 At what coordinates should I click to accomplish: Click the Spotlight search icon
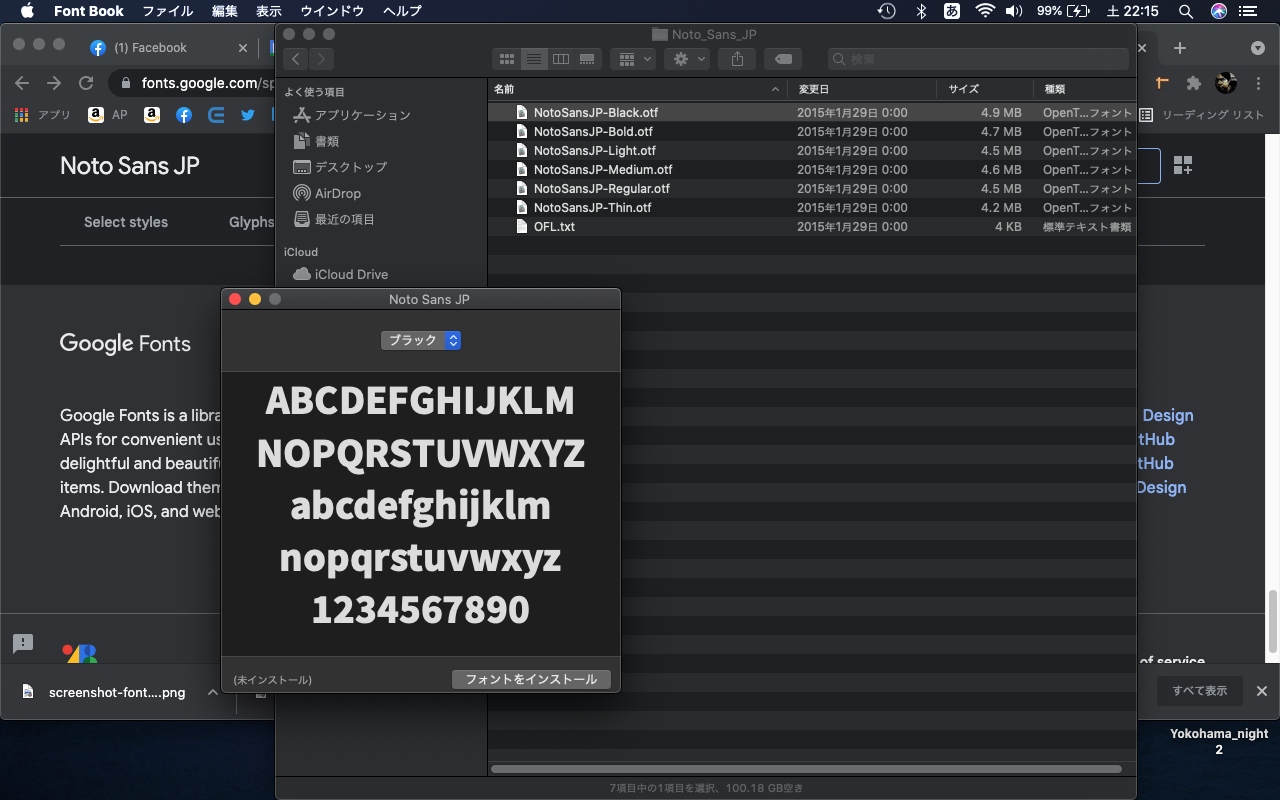(x=1186, y=11)
